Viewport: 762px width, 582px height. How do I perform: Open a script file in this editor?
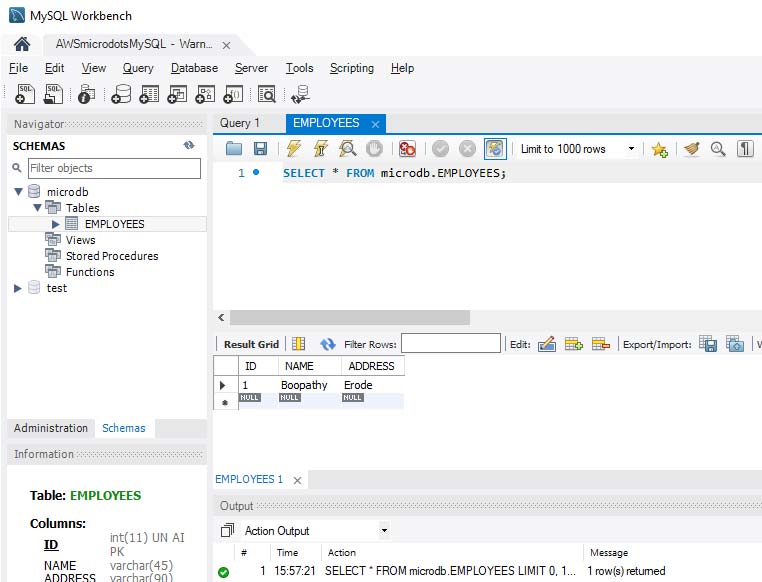click(234, 149)
